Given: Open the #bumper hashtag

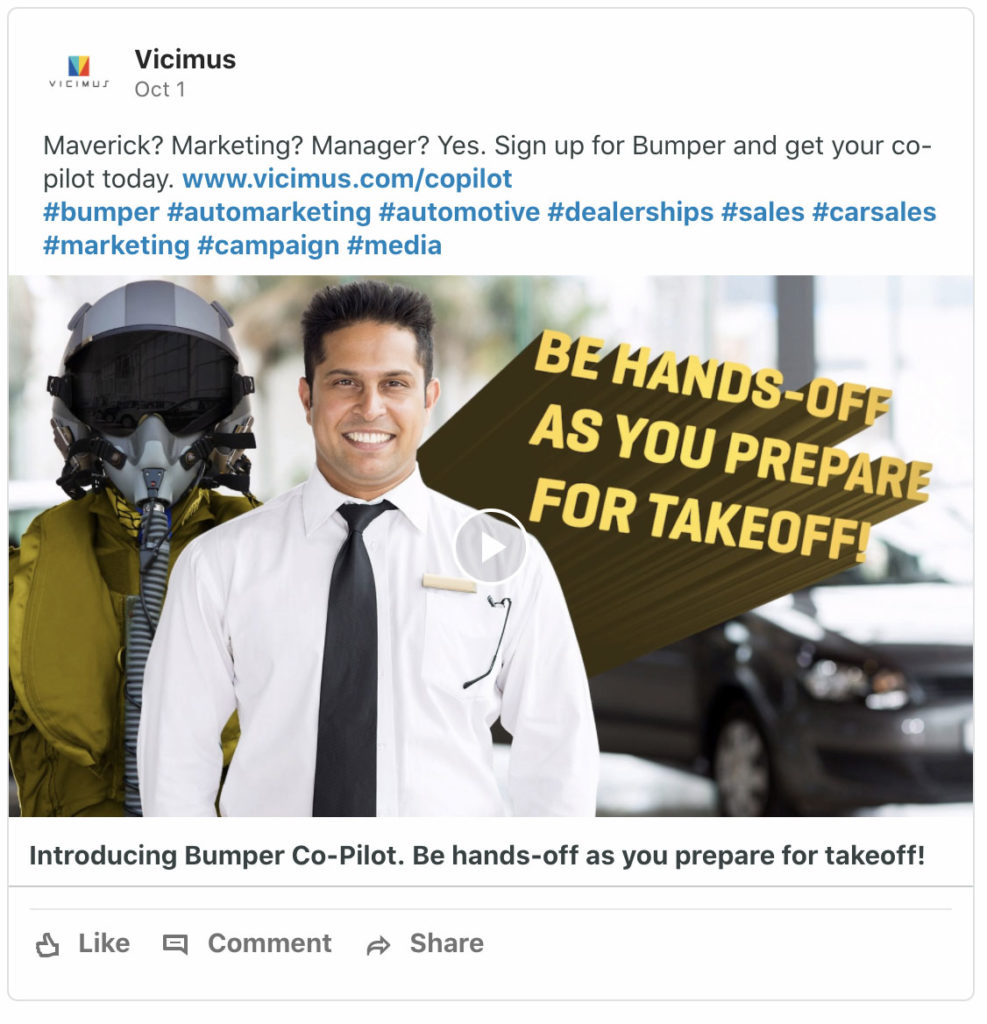Looking at the screenshot, I should (102, 214).
